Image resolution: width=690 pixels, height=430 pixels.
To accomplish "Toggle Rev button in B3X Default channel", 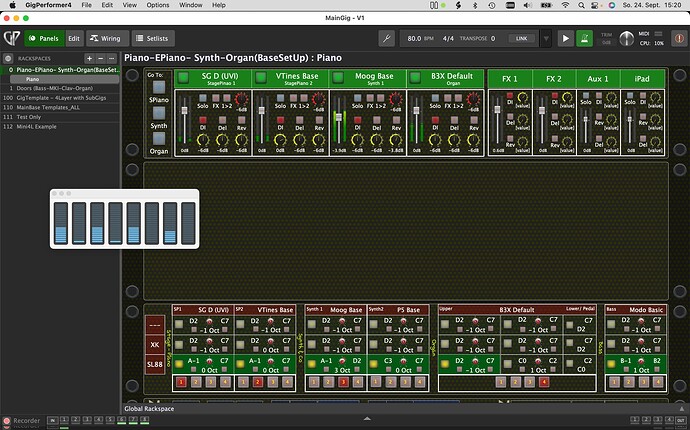I will pyautogui.click(x=474, y=120).
